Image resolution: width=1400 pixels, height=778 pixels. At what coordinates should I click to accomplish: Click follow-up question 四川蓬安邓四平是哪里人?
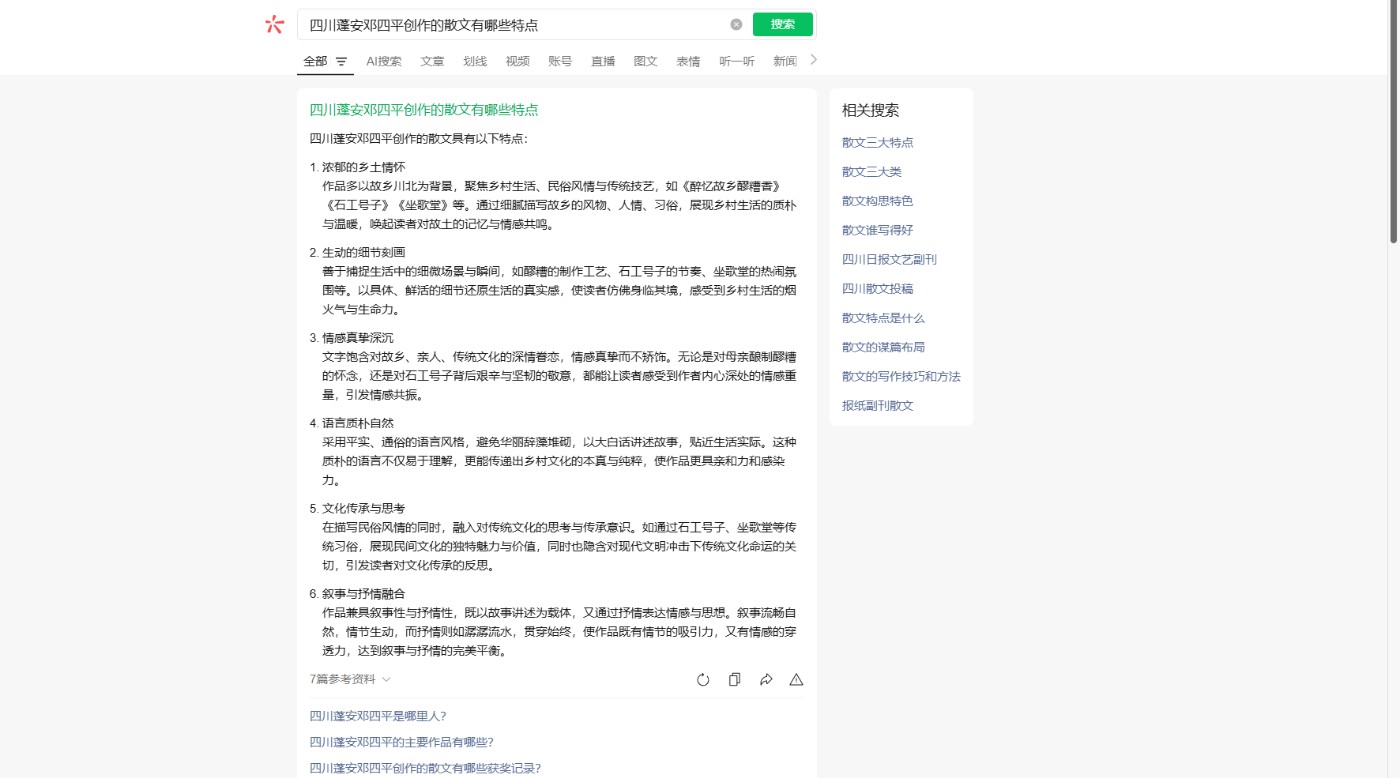[x=378, y=716]
